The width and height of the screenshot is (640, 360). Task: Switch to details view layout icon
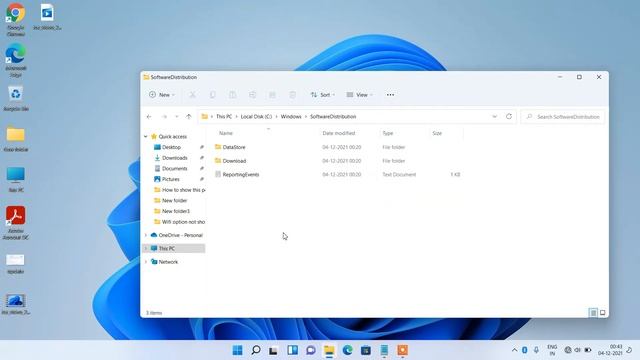[x=593, y=313]
